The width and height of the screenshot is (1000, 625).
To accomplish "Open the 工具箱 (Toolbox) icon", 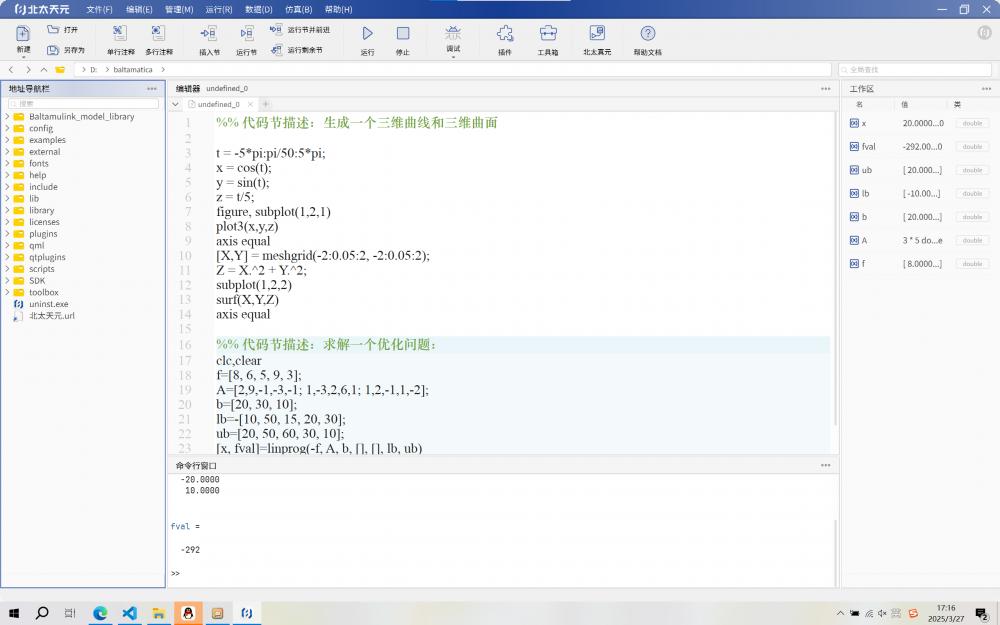I will click(548, 34).
